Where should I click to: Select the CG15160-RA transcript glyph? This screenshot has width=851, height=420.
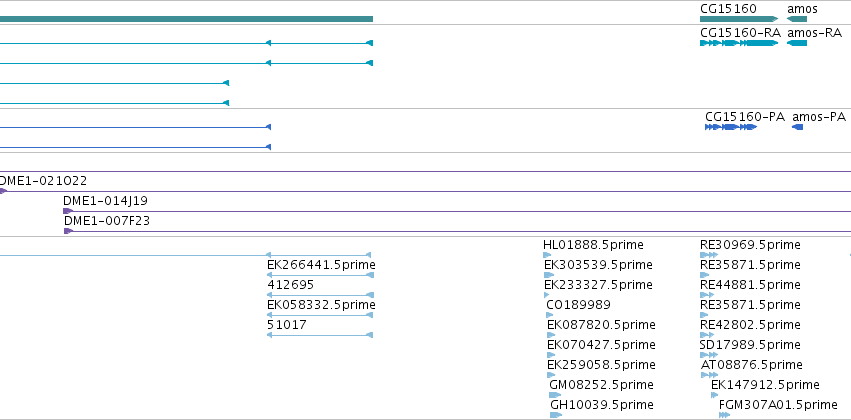739,43
